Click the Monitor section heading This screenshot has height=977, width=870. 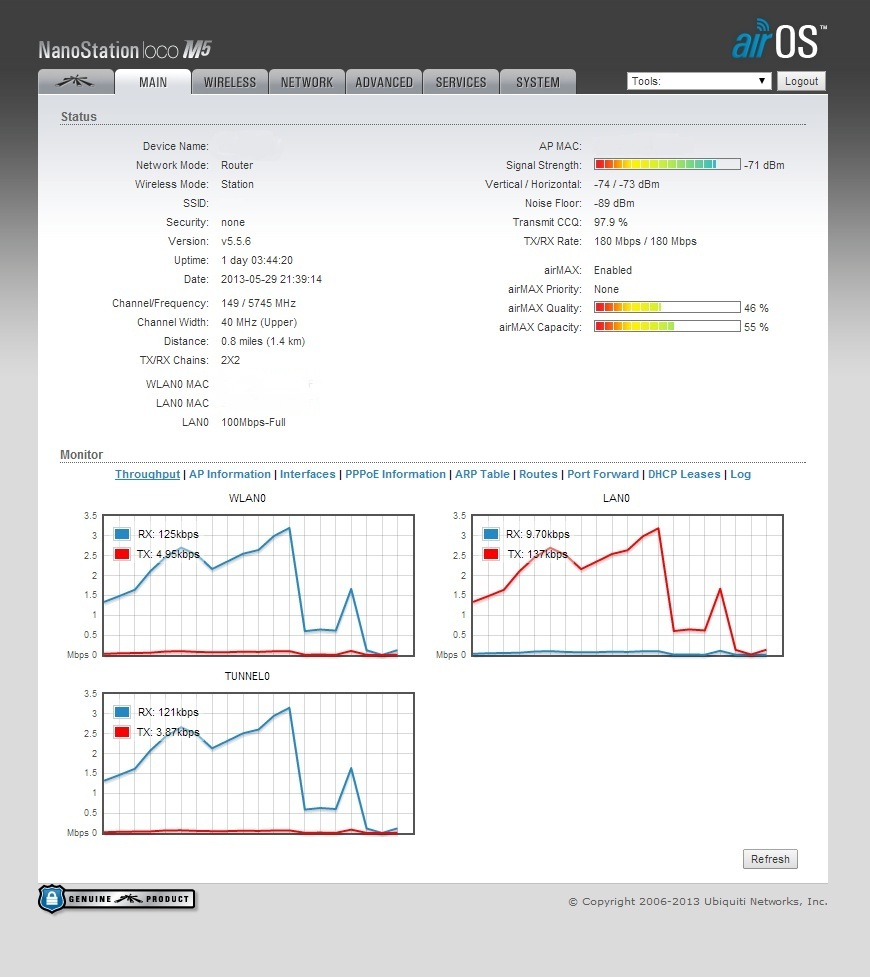(x=82, y=455)
